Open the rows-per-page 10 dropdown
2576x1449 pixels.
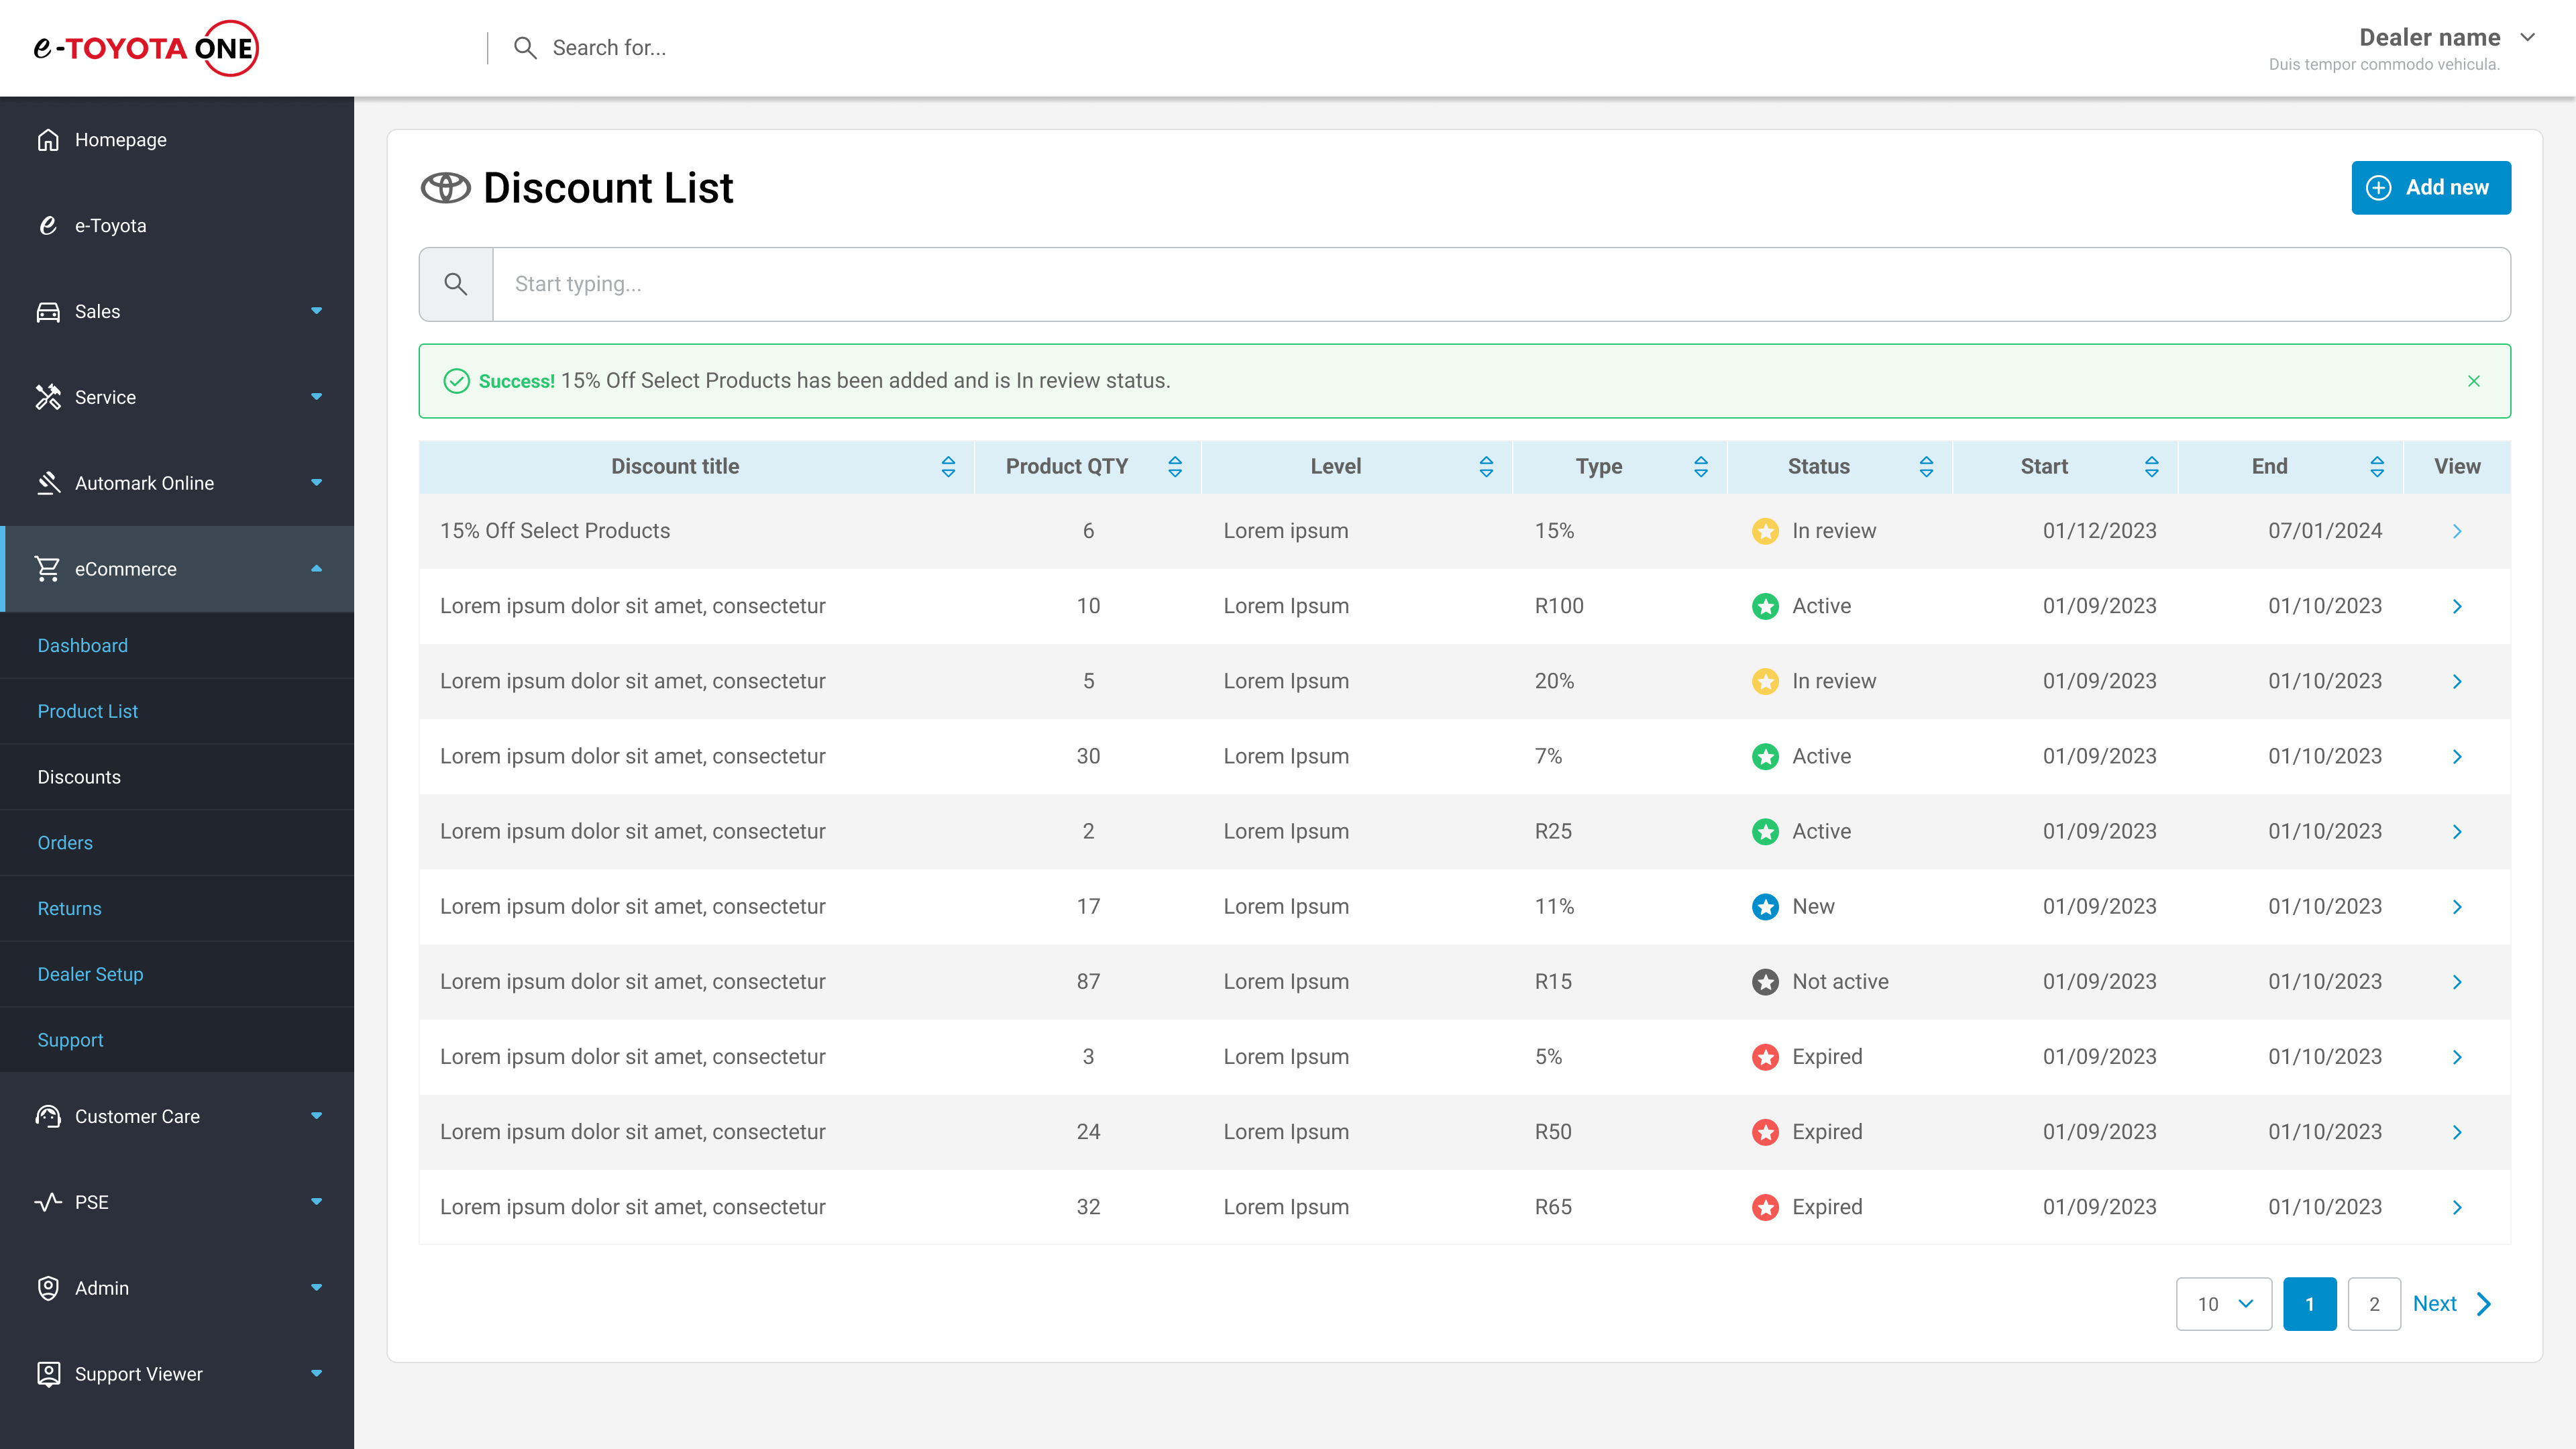tap(2223, 1304)
